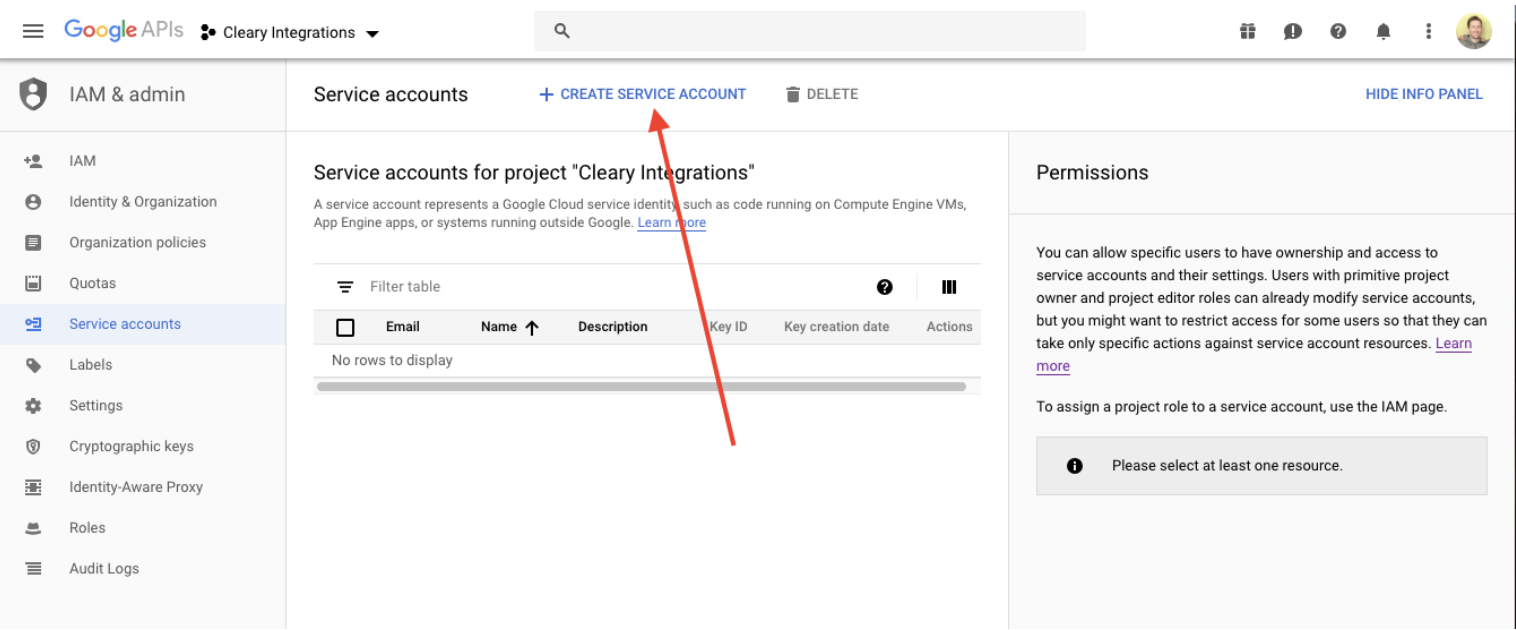The image size is (1516, 630).
Task: Click the Identity & Organization icon
Action: click(33, 202)
